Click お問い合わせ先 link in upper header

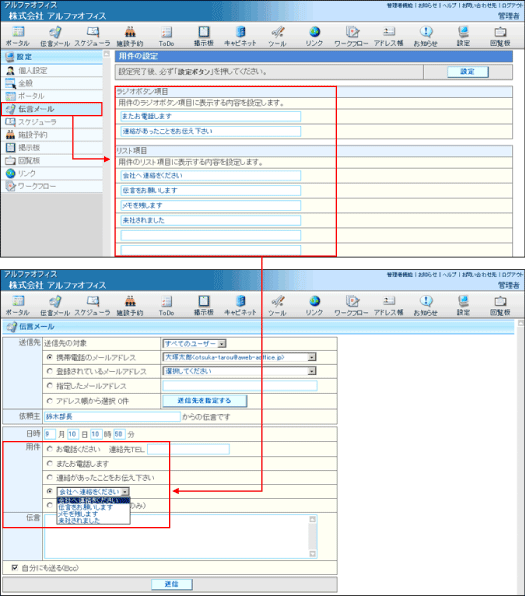pos(479,5)
